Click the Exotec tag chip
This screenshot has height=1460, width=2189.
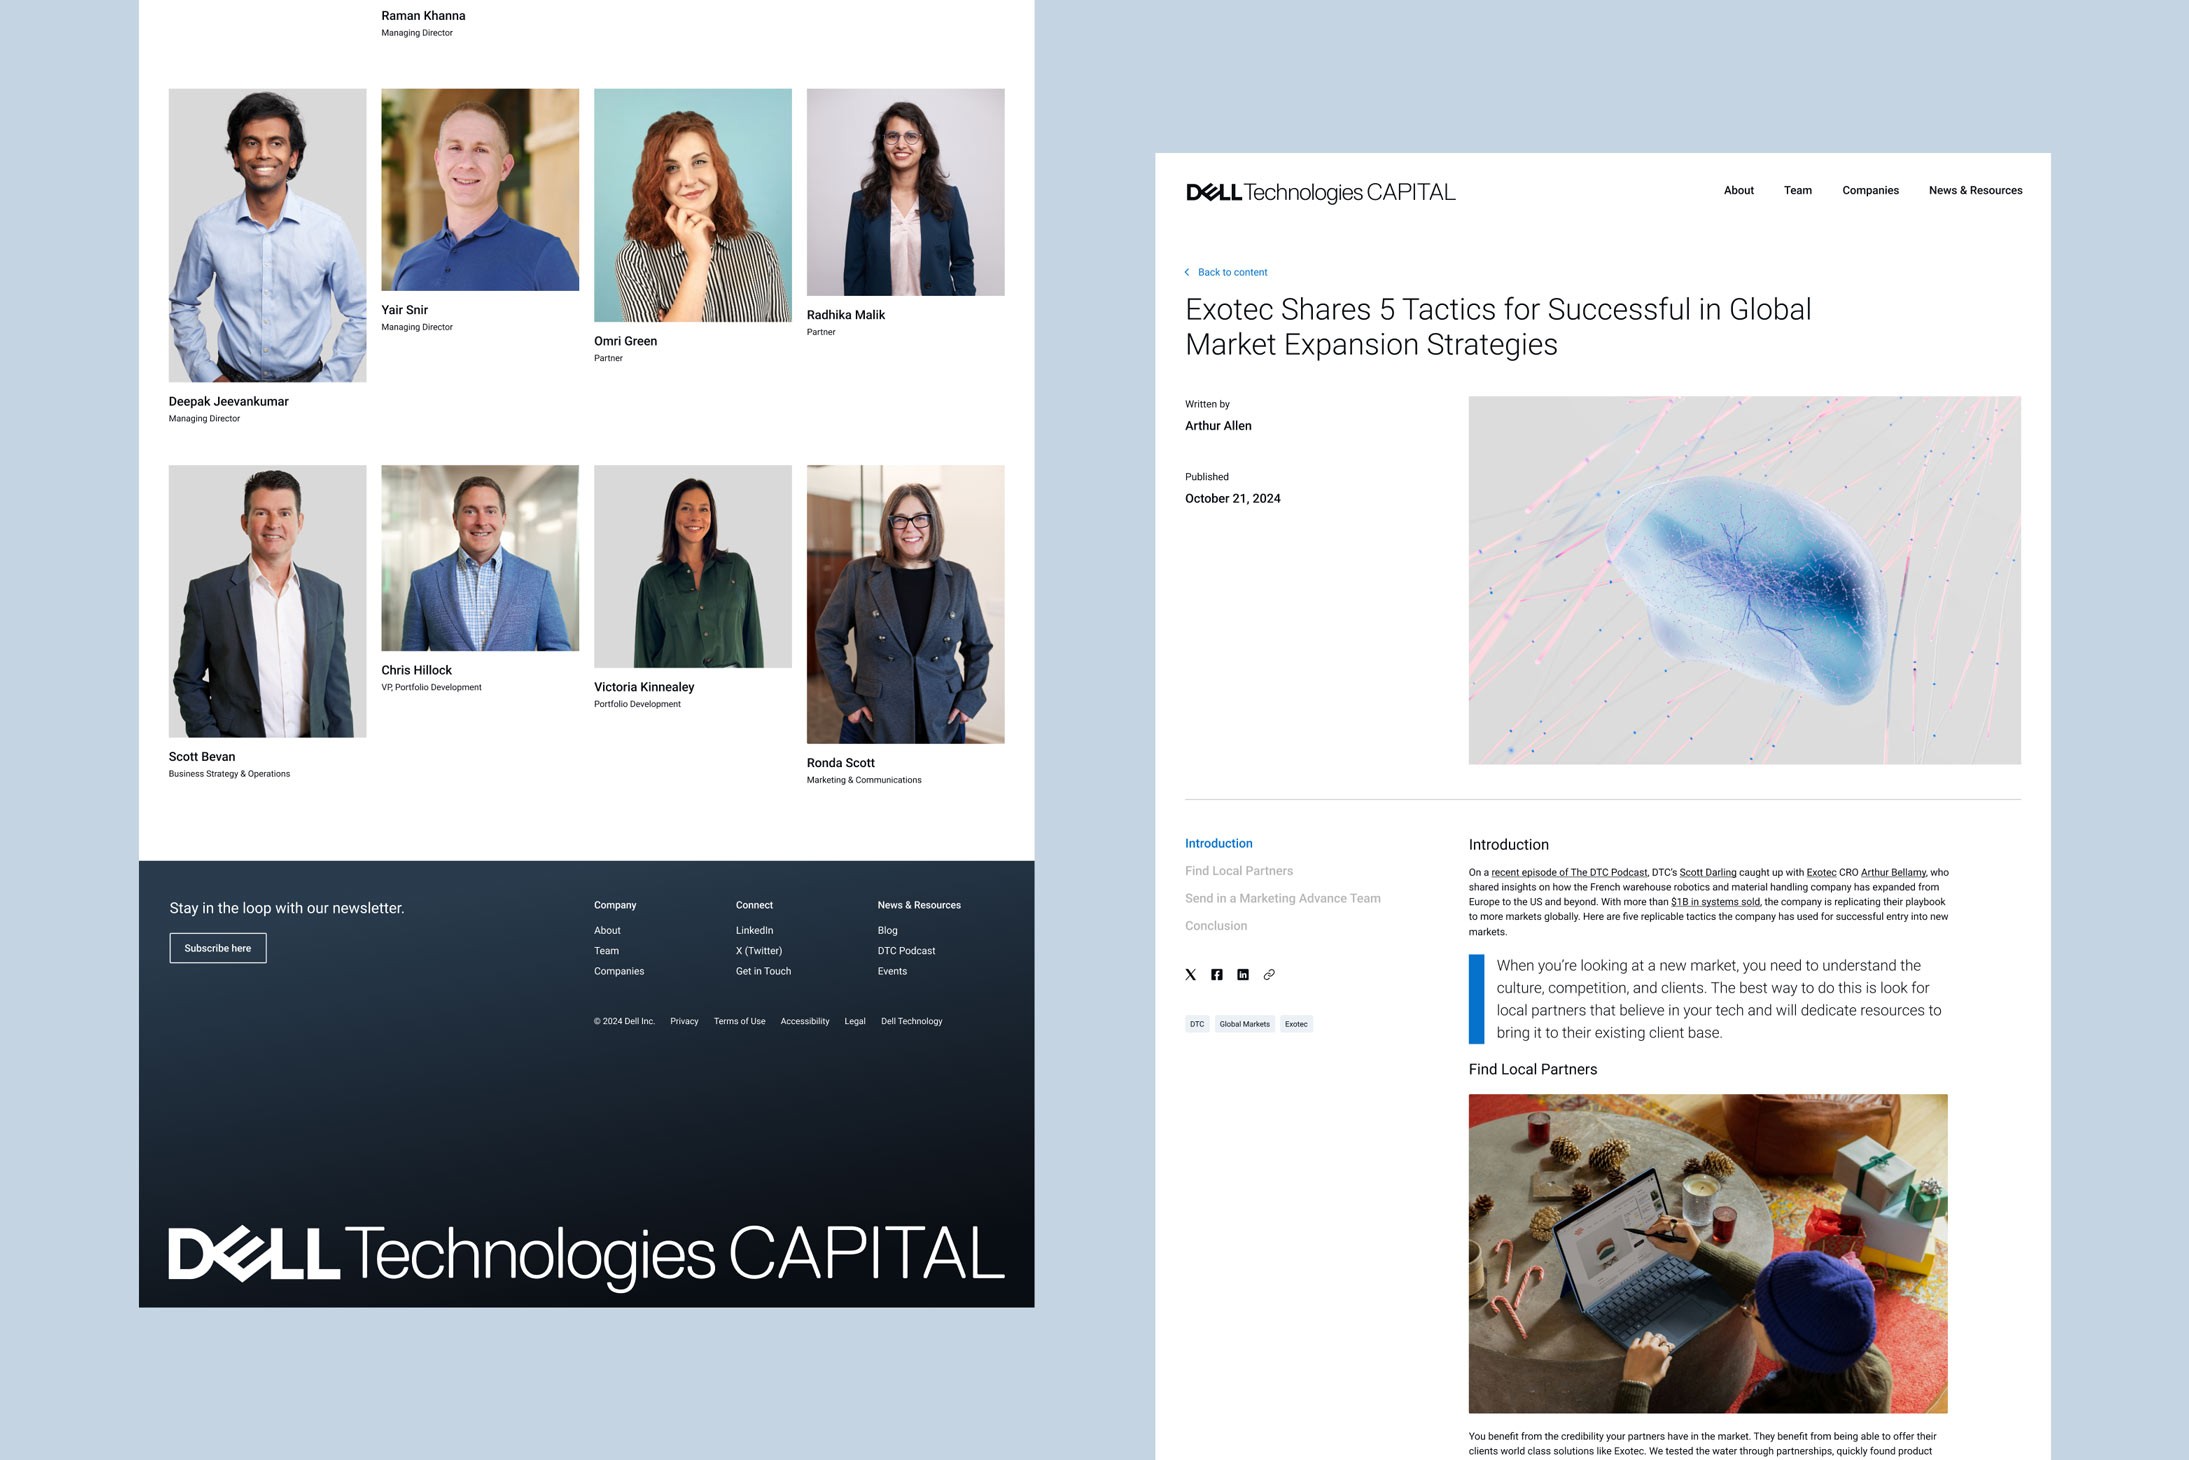(x=1296, y=1024)
